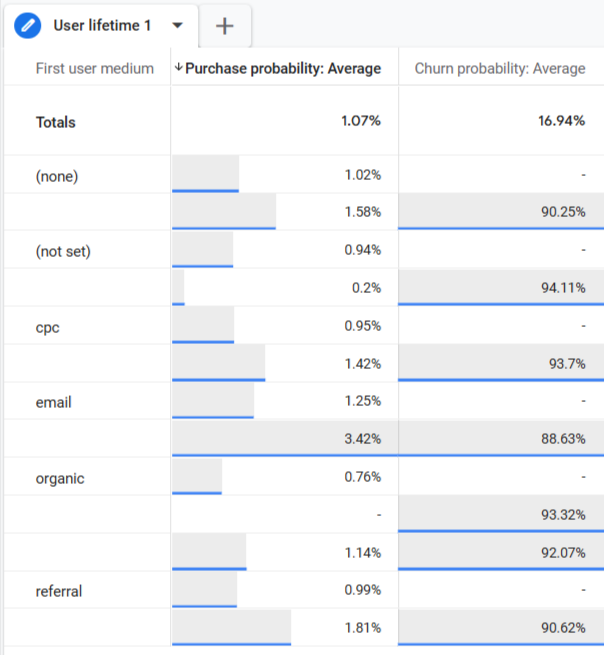Click the Totals row label
604x655 pixels.
click(56, 122)
